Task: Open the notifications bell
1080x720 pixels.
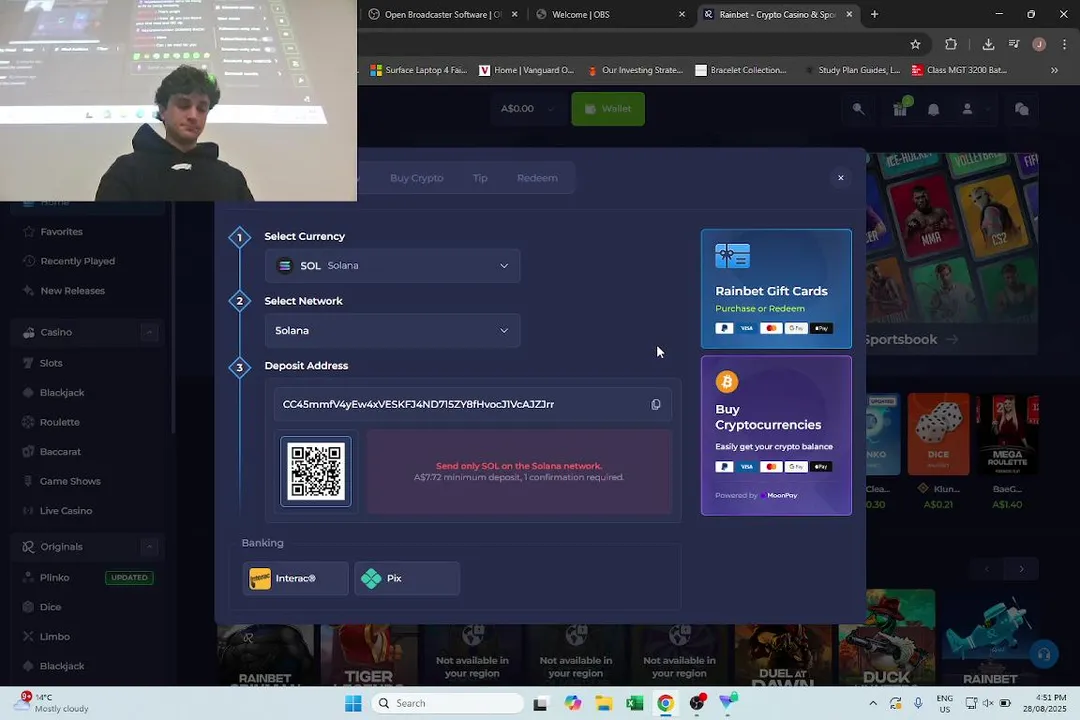Action: 934,110
